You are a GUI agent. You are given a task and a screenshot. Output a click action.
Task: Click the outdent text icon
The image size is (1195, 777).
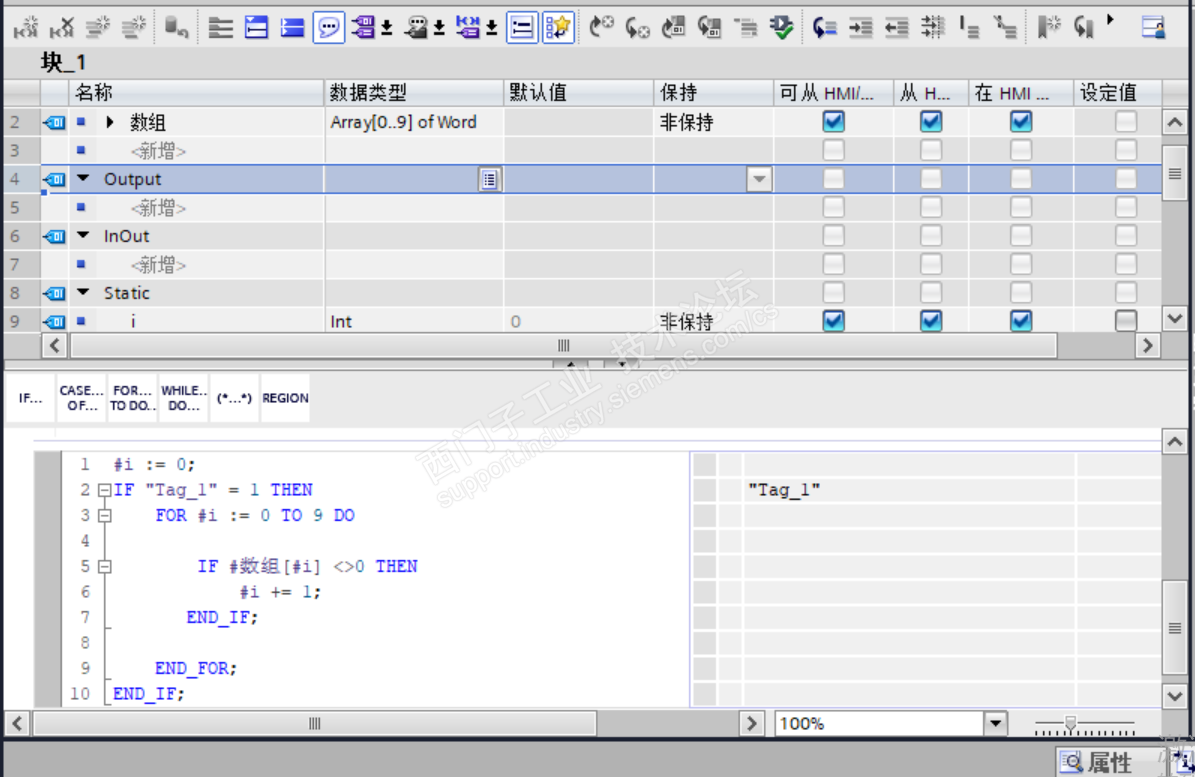click(896, 28)
